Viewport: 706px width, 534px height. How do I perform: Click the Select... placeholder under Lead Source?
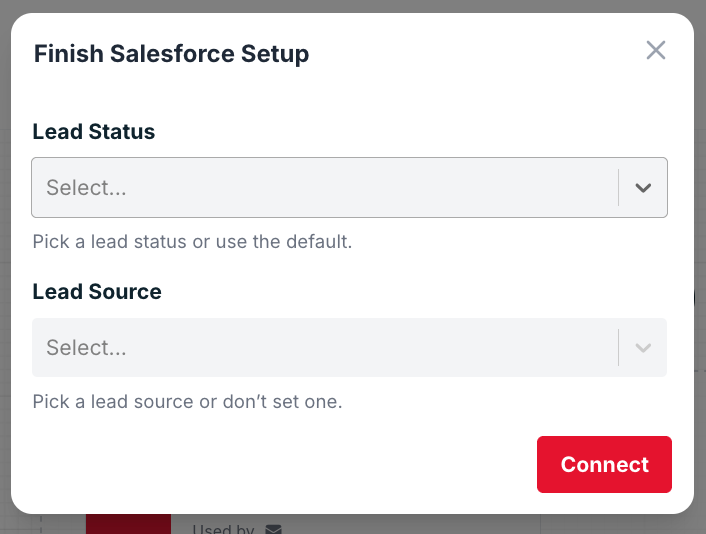(x=86, y=348)
